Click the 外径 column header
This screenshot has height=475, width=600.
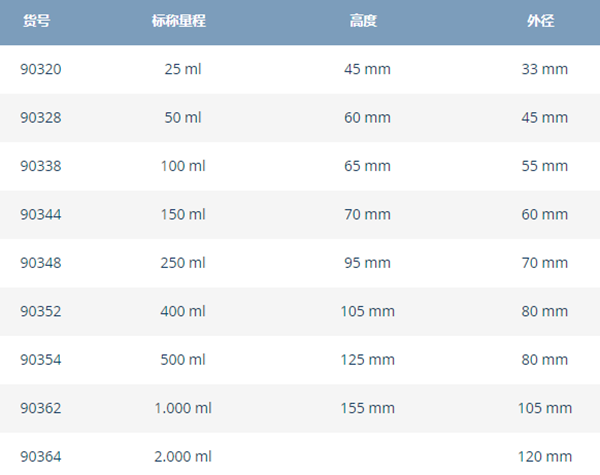(540, 21)
